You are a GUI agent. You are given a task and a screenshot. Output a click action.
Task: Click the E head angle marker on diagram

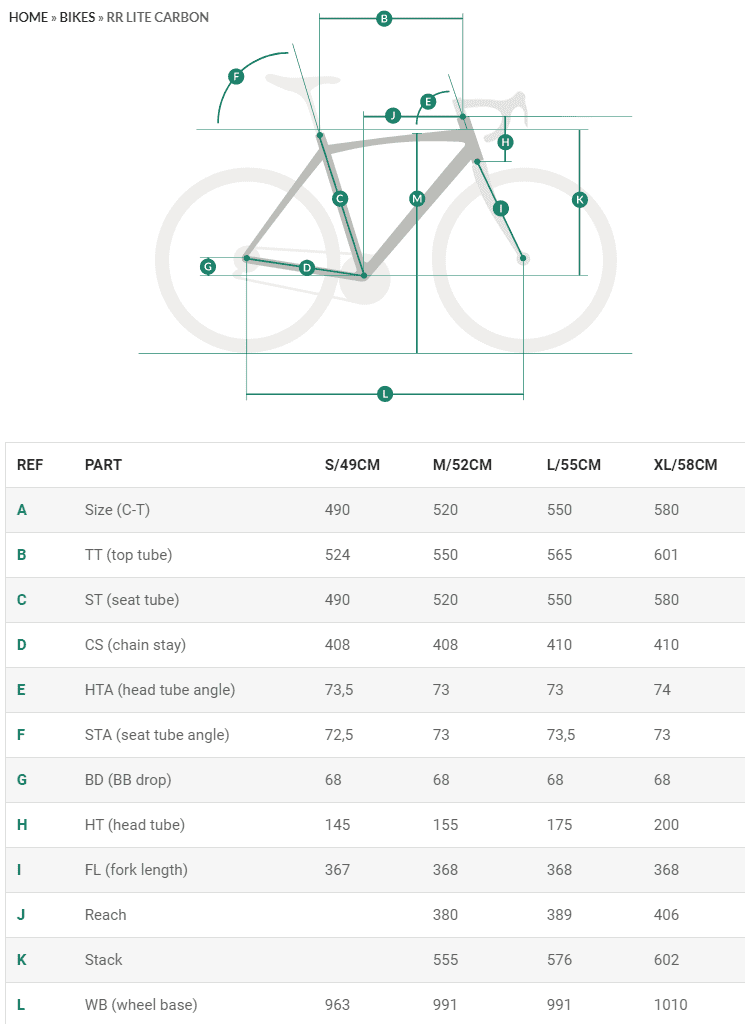428,101
